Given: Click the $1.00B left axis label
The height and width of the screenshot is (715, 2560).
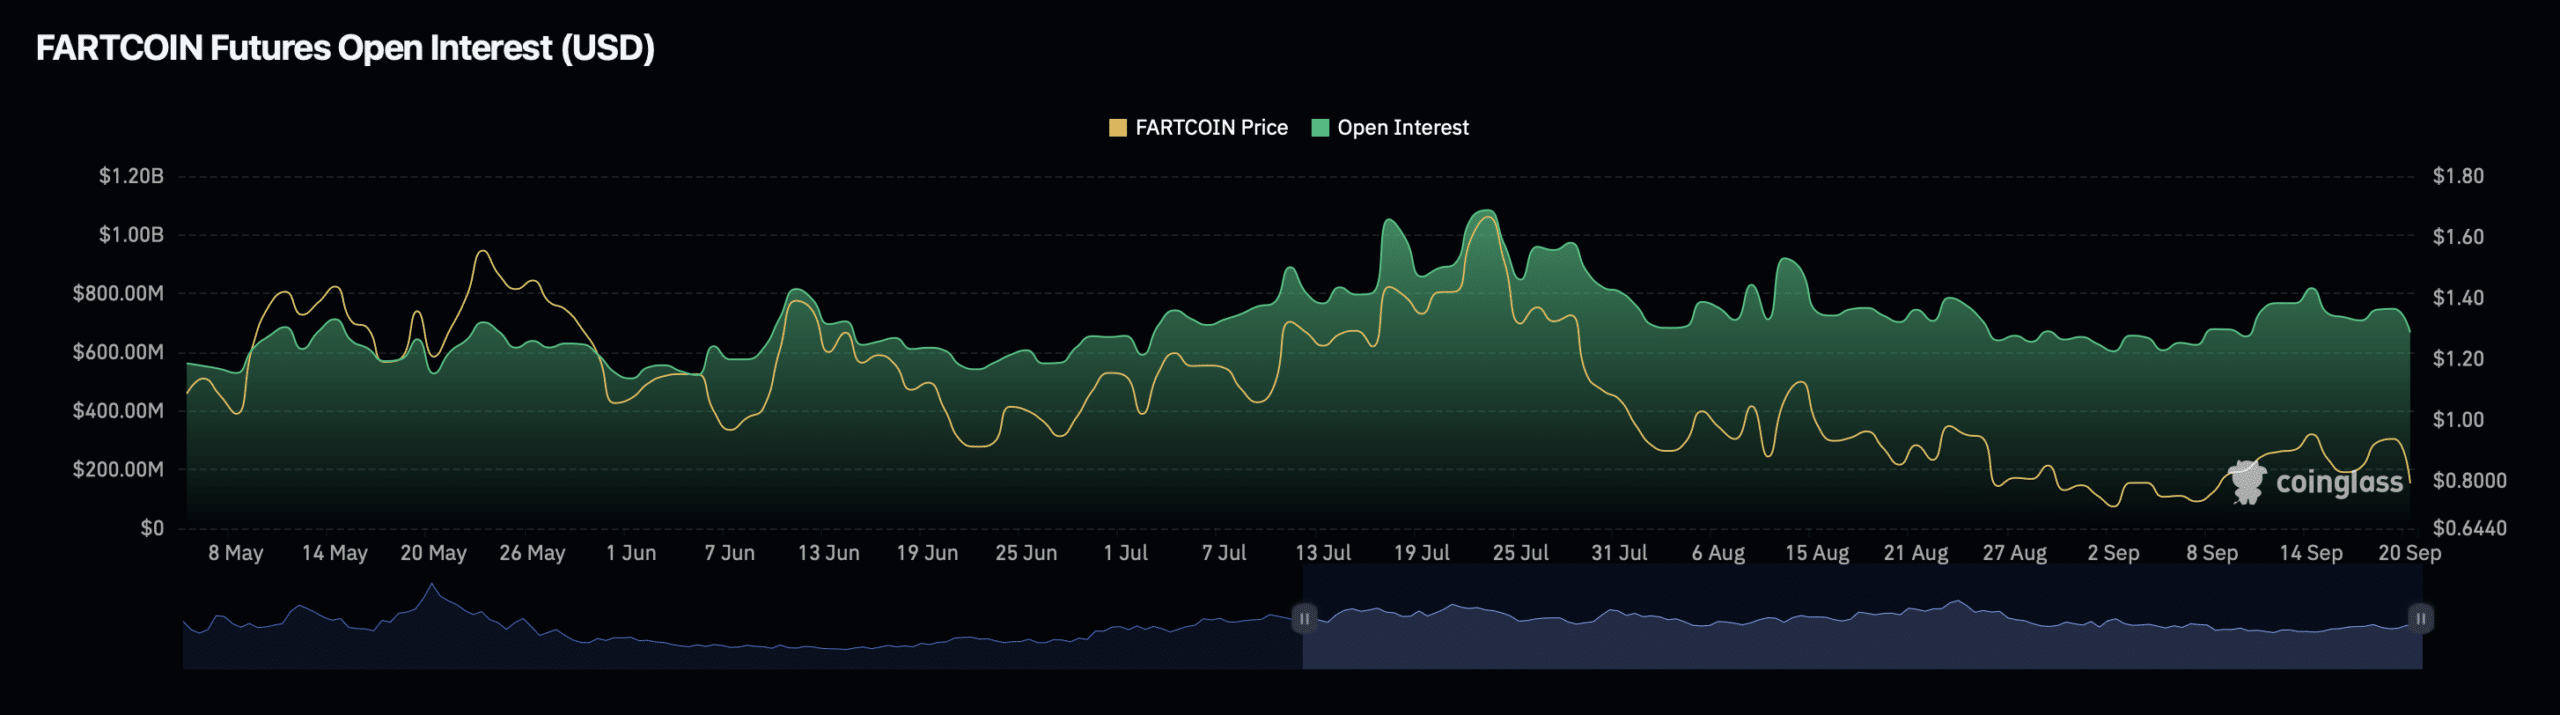Looking at the screenshot, I should click(131, 235).
